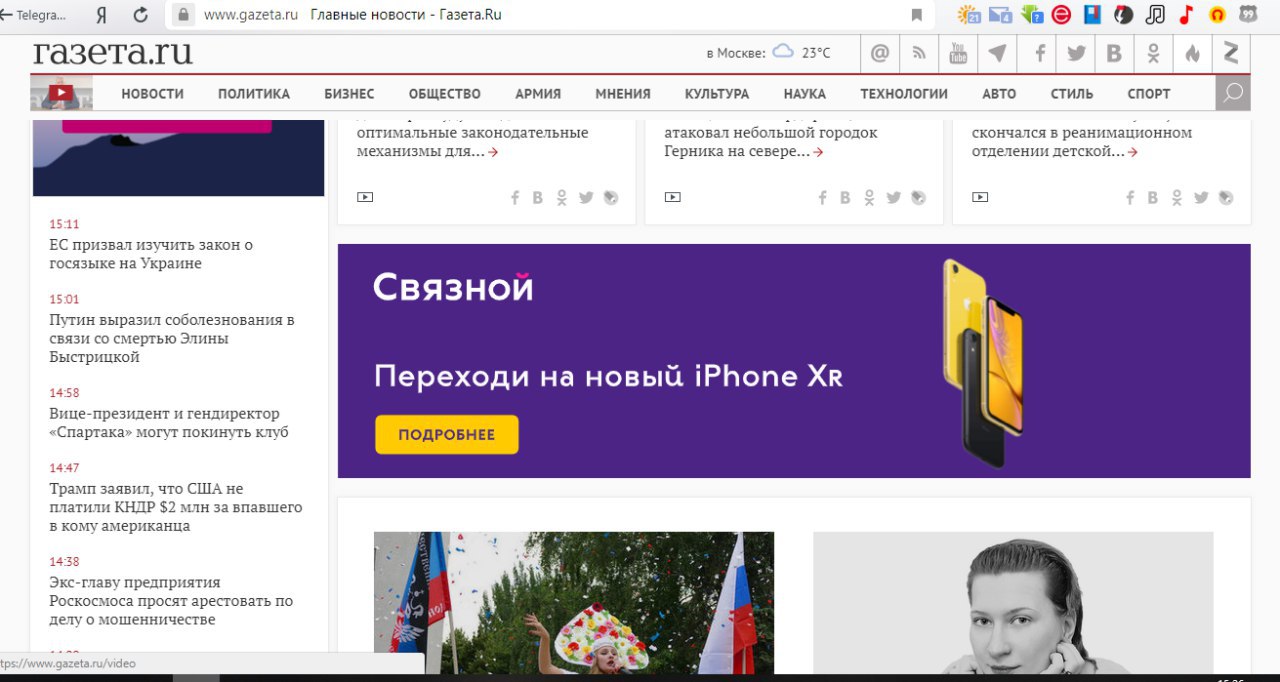Open the green download-arrow extension icon

click(x=1032, y=15)
